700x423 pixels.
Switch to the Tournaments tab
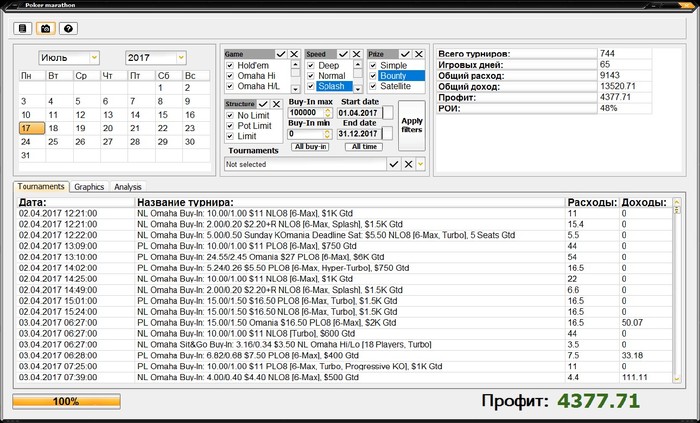(x=41, y=187)
